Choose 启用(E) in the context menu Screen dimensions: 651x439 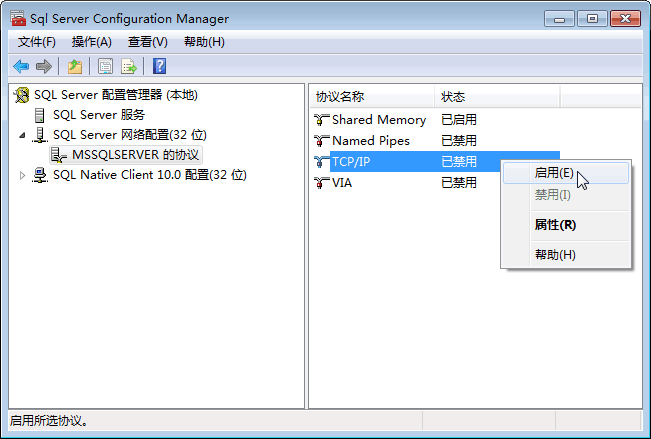tap(566, 173)
